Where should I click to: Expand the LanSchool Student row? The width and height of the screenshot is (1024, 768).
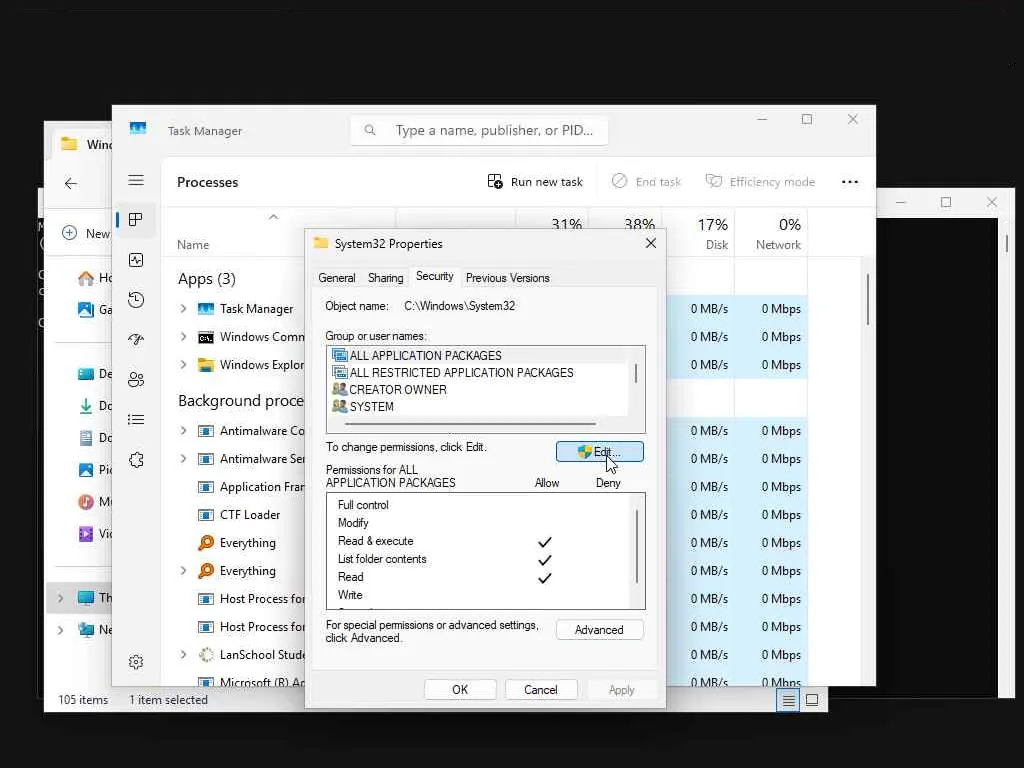click(x=184, y=654)
